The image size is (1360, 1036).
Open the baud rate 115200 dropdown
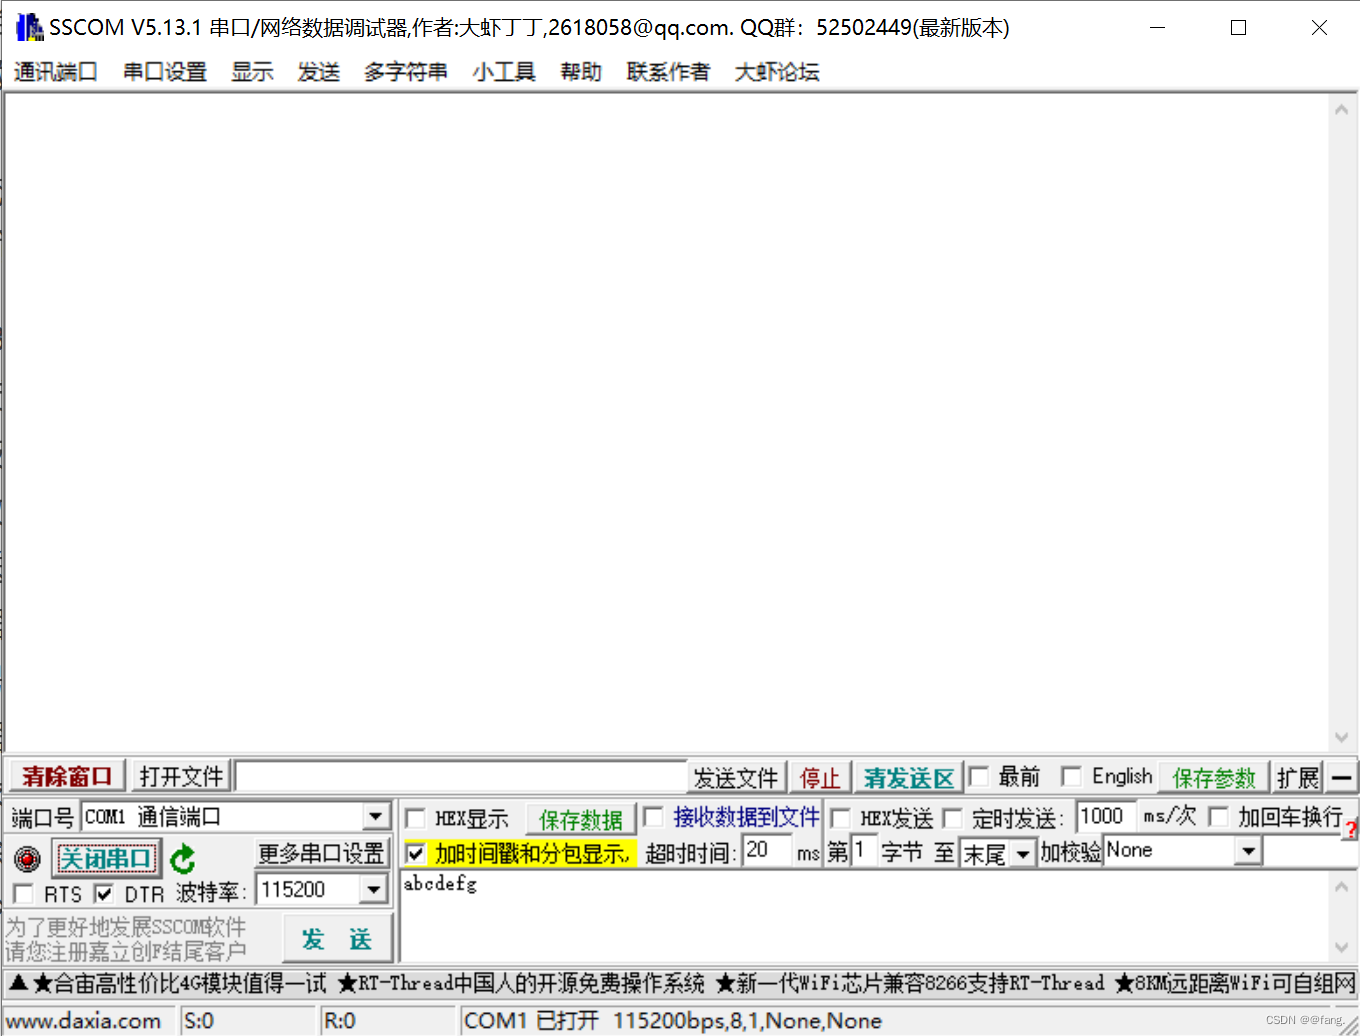373,889
